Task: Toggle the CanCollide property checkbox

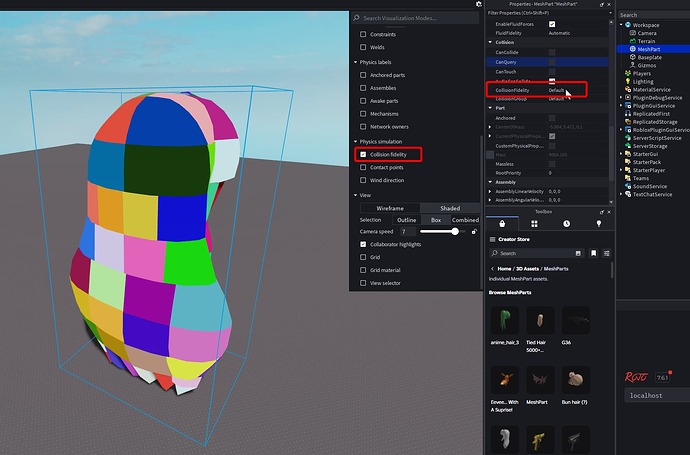Action: [x=552, y=52]
